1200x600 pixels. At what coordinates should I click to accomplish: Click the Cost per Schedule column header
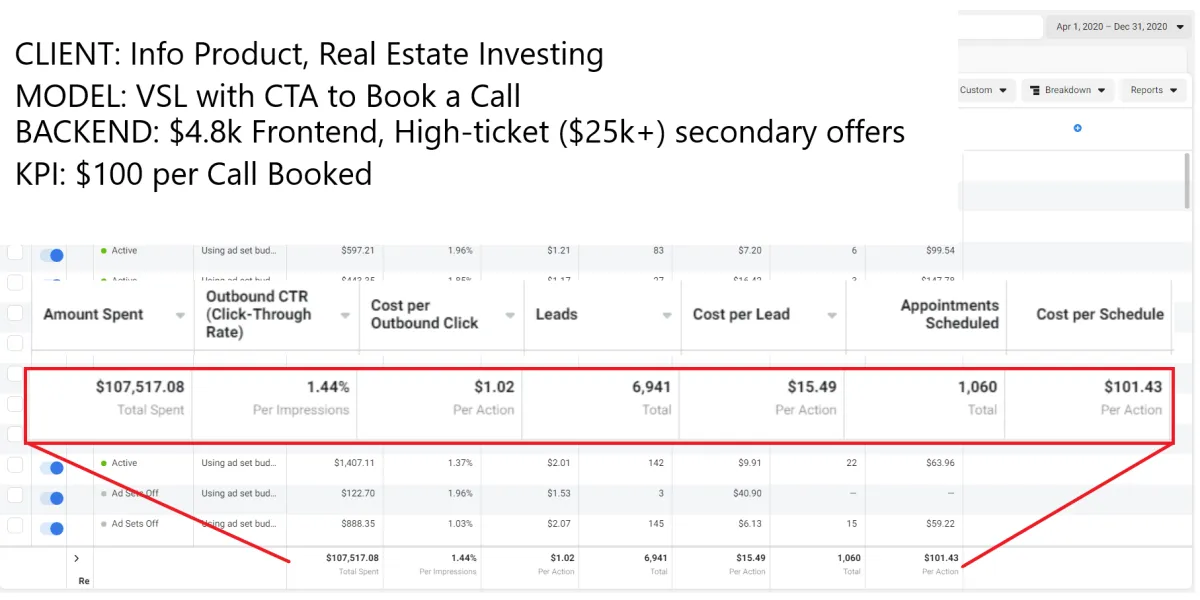1099,314
